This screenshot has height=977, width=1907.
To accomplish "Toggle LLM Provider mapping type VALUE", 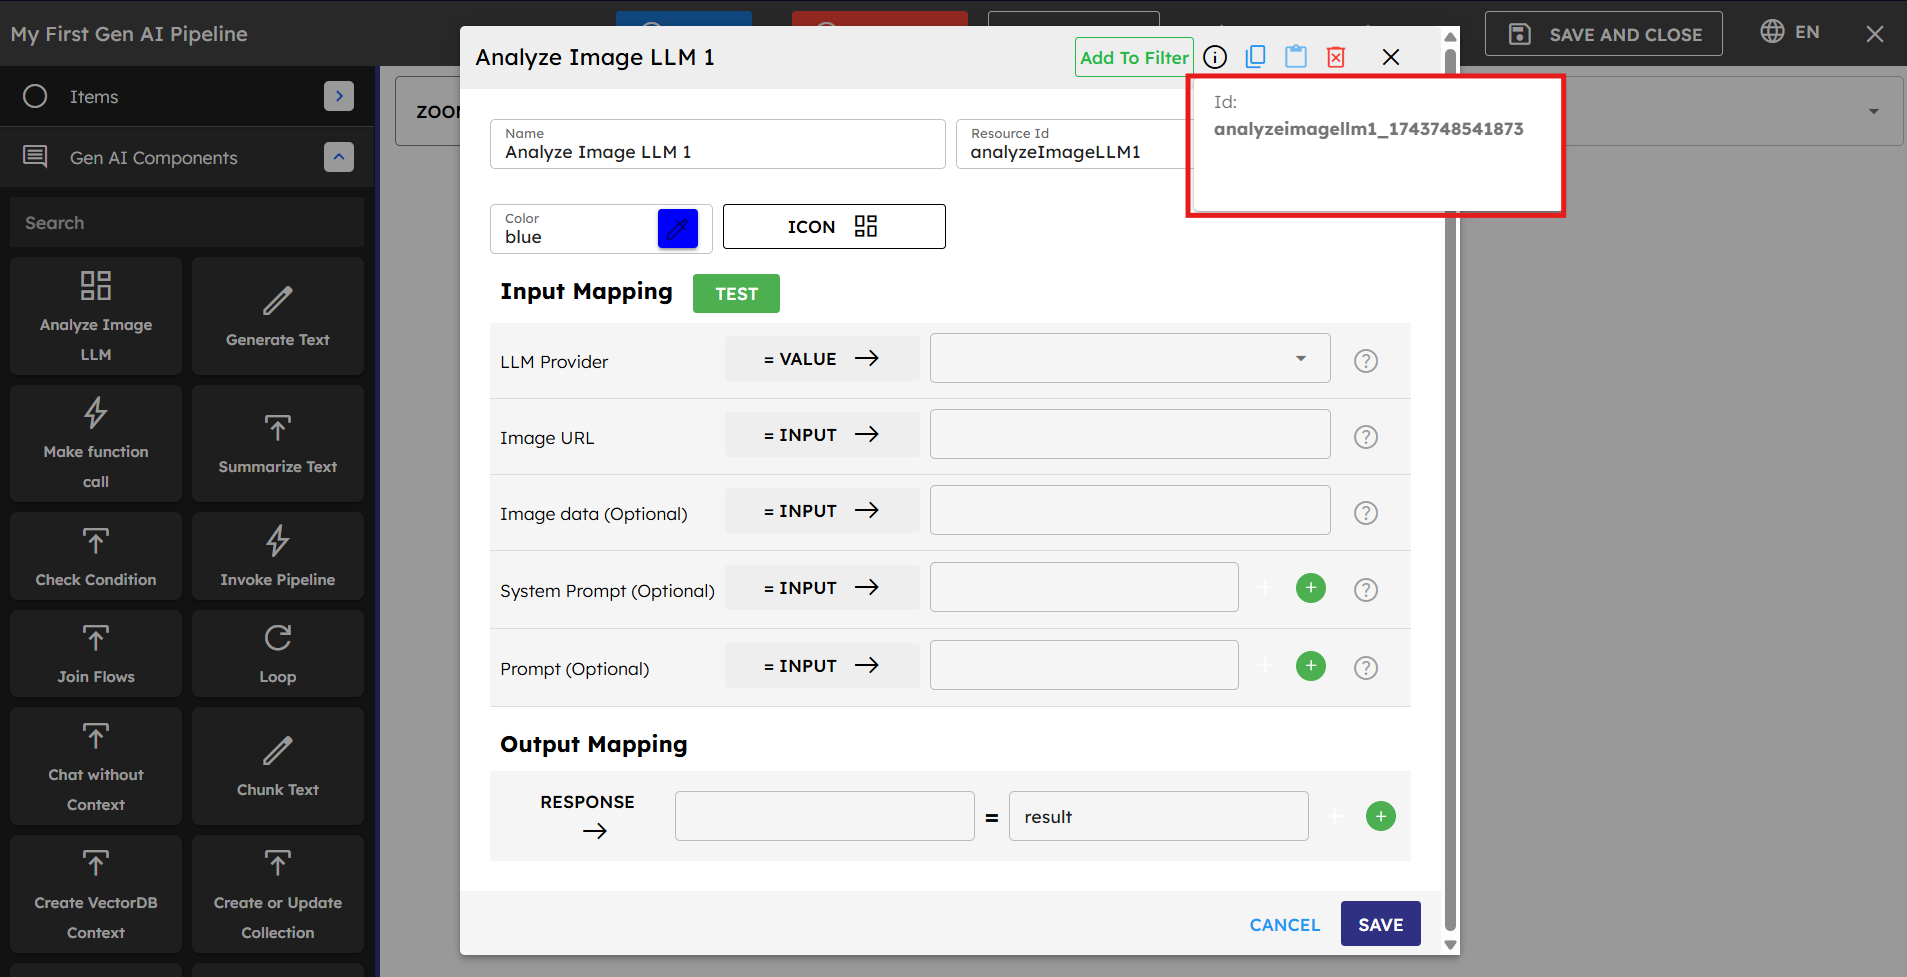I will point(821,359).
